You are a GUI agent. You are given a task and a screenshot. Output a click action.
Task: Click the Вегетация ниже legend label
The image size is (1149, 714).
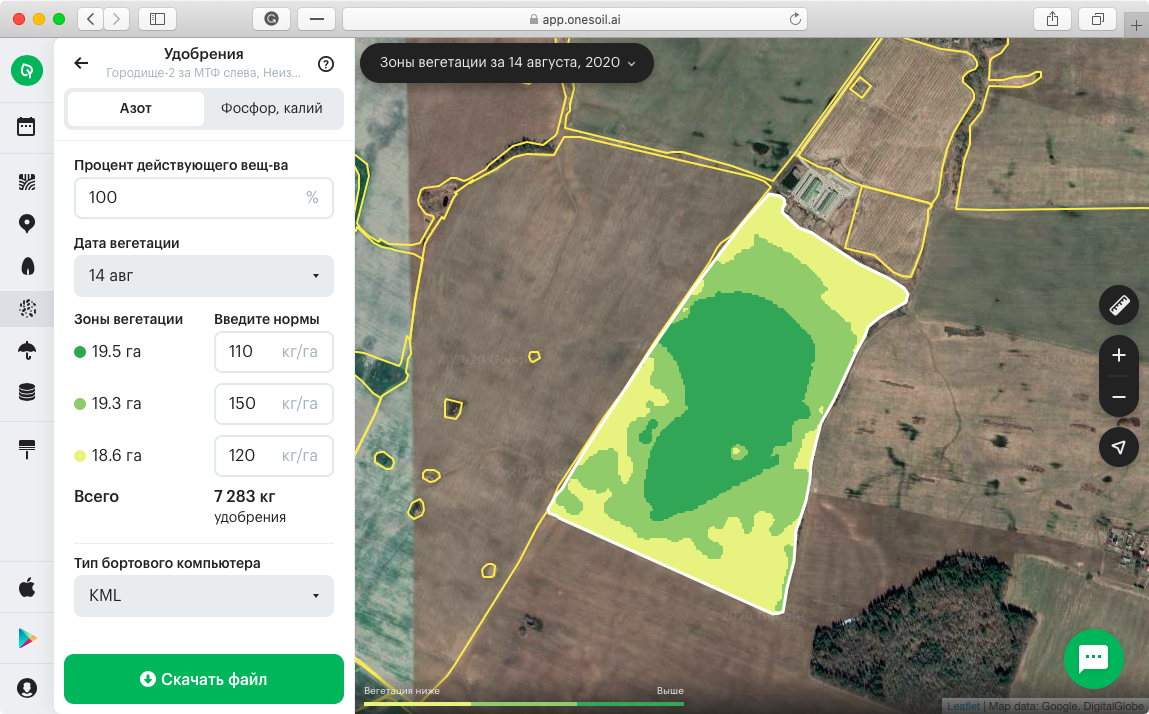[x=402, y=691]
